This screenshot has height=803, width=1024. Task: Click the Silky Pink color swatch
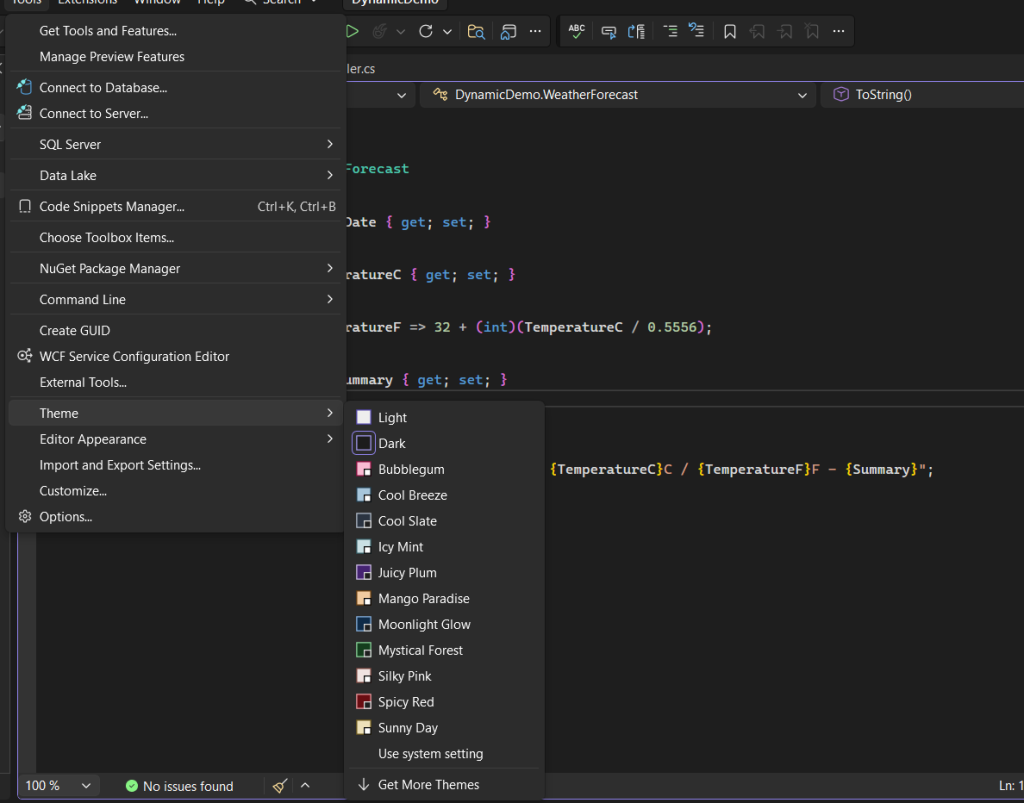[x=364, y=676]
